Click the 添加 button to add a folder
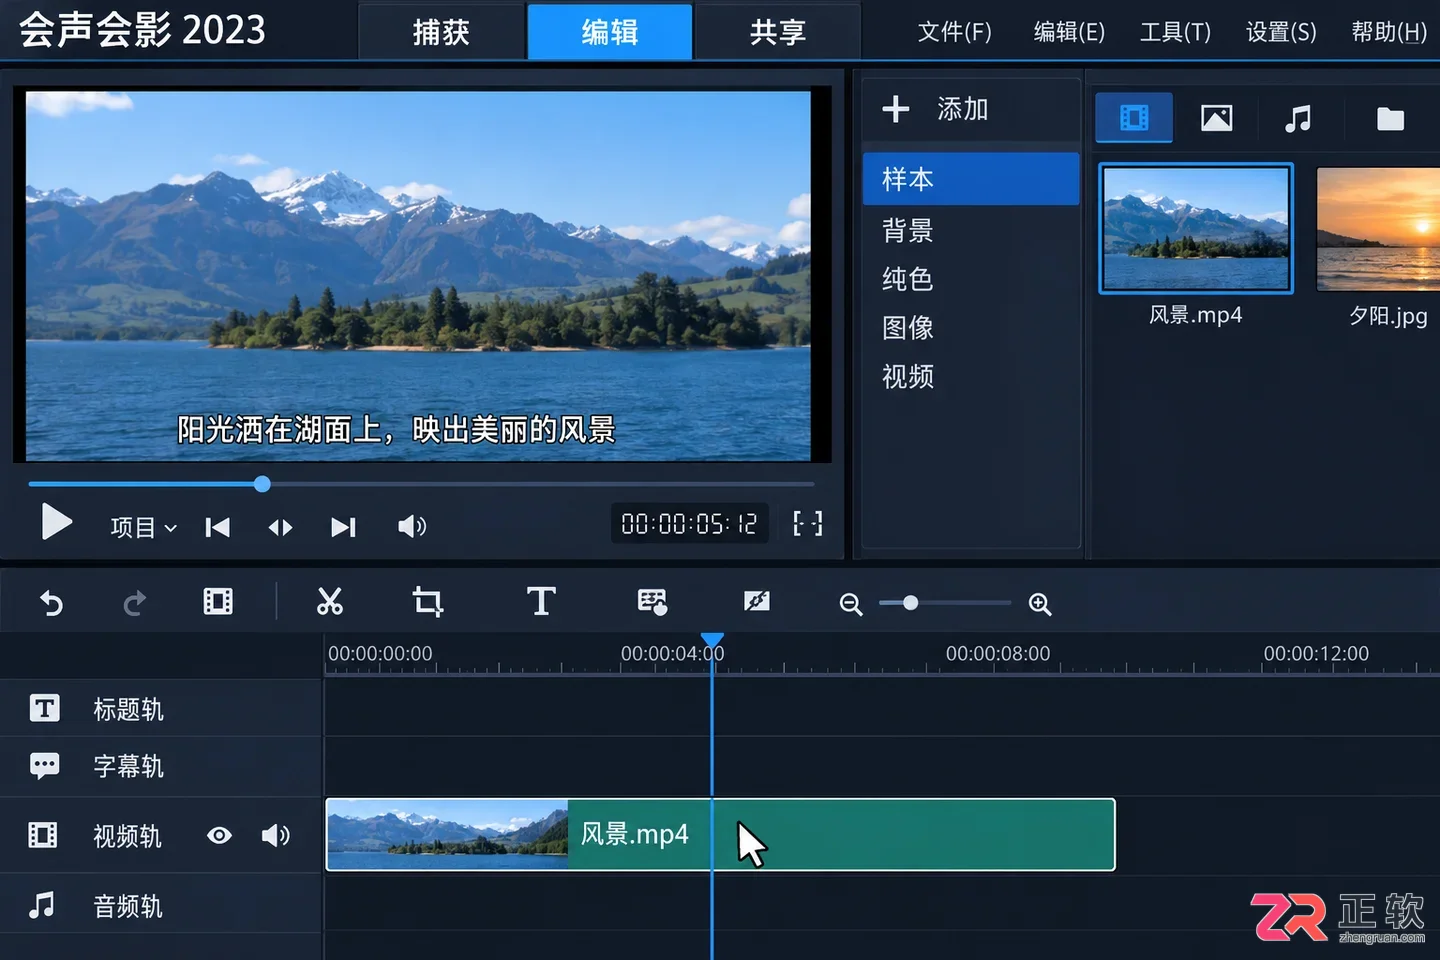The width and height of the screenshot is (1440, 960). pyautogui.click(x=936, y=109)
